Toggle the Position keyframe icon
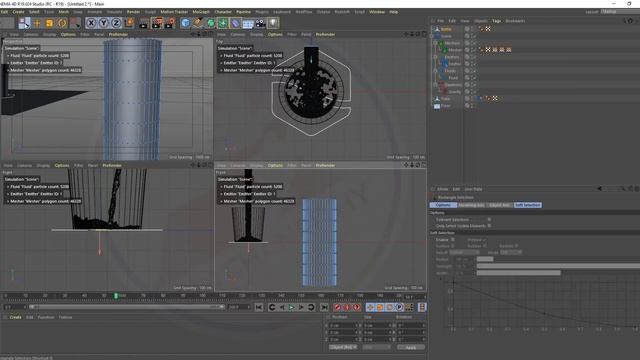This screenshot has width=640, height=360. tap(370, 307)
